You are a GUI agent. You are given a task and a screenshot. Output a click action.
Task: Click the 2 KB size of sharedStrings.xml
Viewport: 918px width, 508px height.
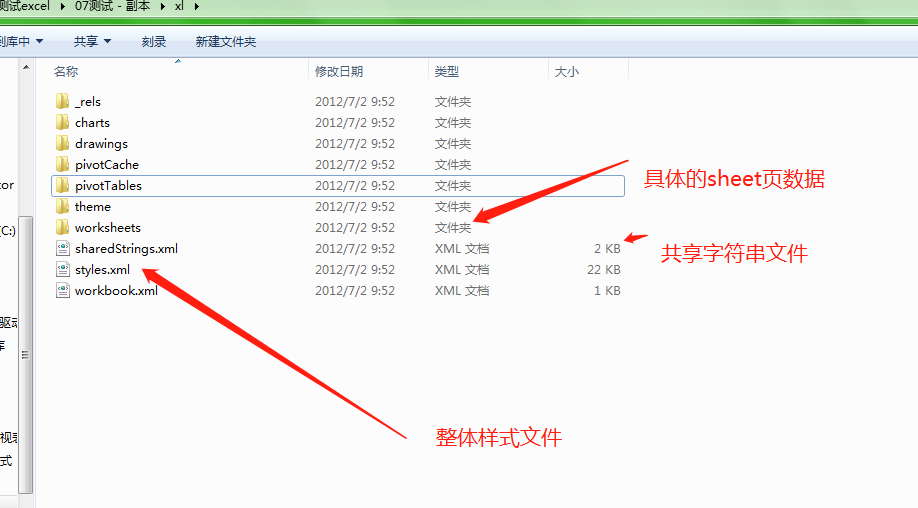[607, 249]
